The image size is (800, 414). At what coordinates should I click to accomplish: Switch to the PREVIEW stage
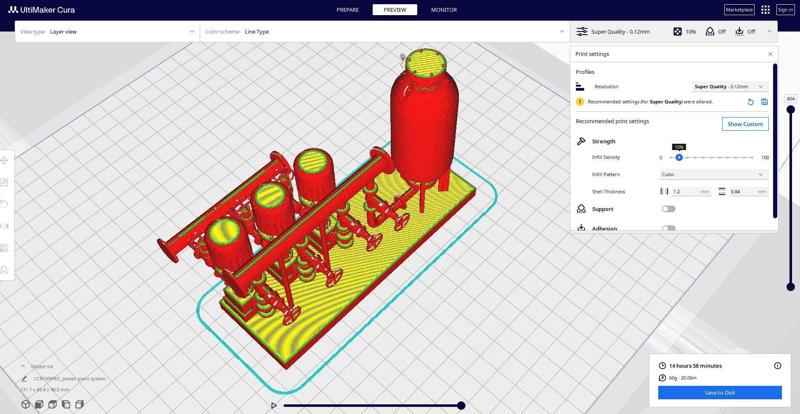point(395,10)
